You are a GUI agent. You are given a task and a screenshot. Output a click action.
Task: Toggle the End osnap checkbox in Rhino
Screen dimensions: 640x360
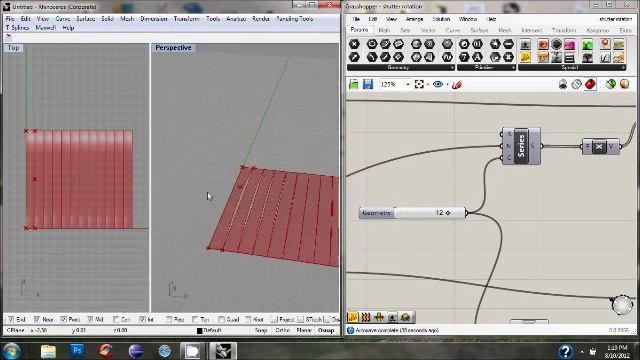[11, 319]
